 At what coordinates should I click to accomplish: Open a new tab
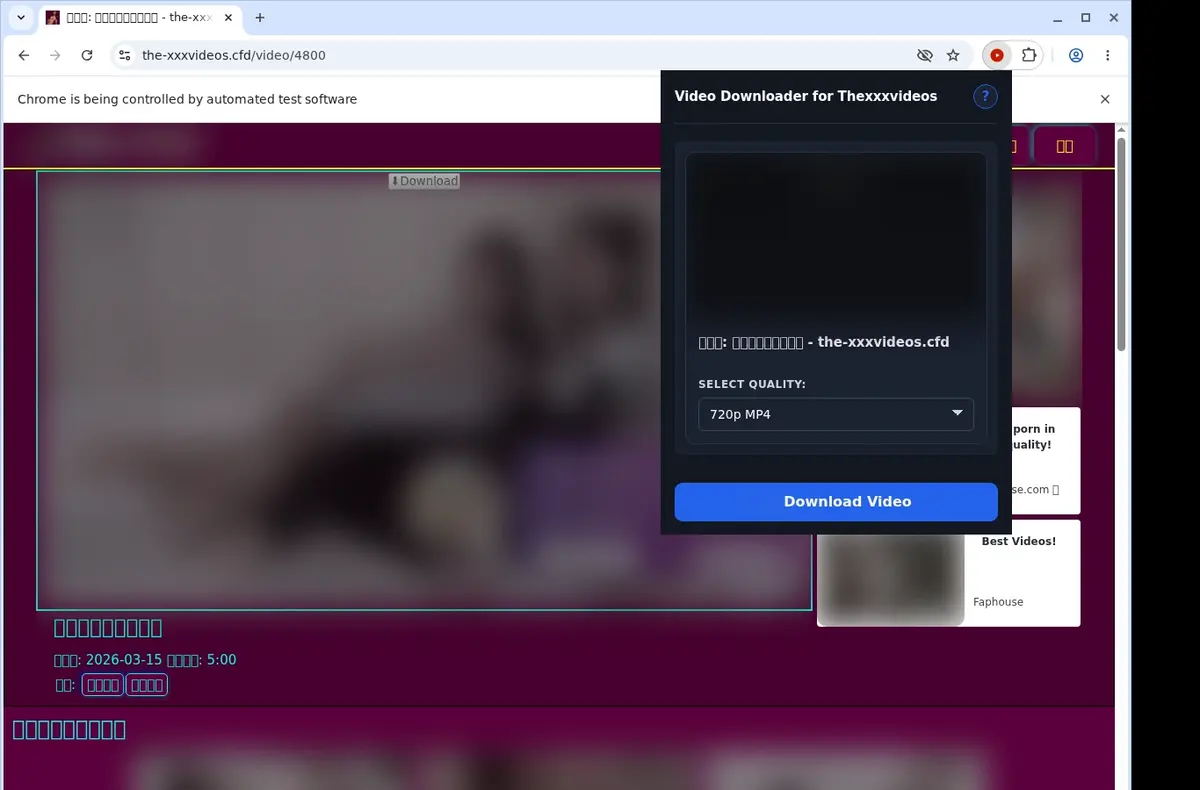click(260, 18)
